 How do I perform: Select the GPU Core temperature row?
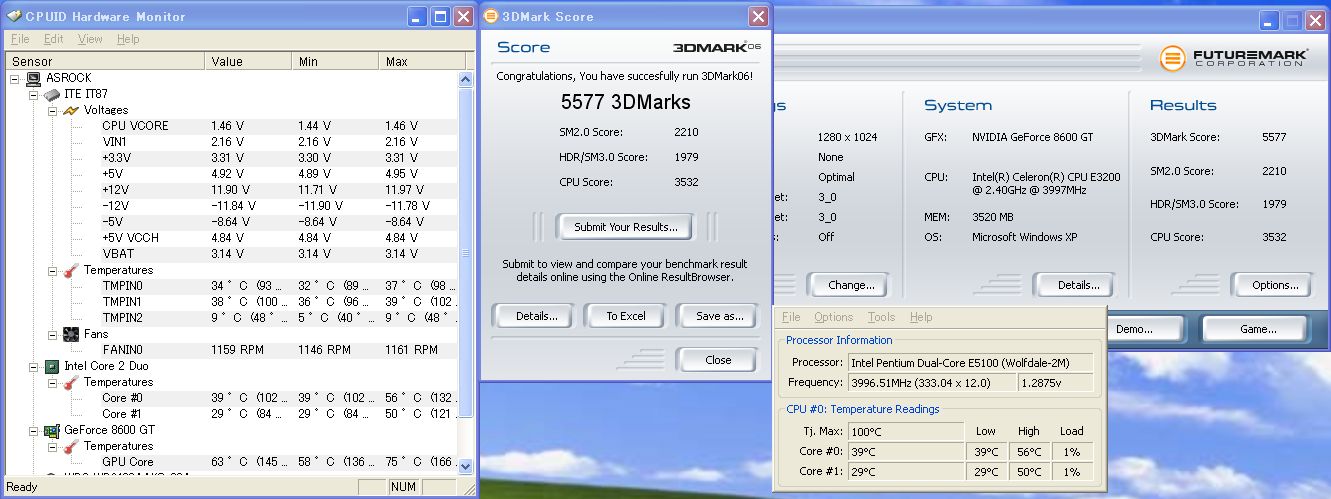click(x=232, y=462)
